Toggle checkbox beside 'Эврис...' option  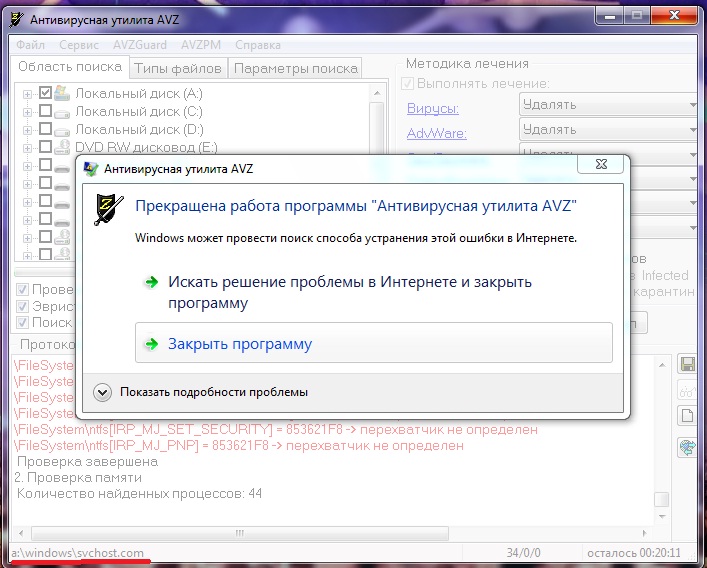coord(22,307)
